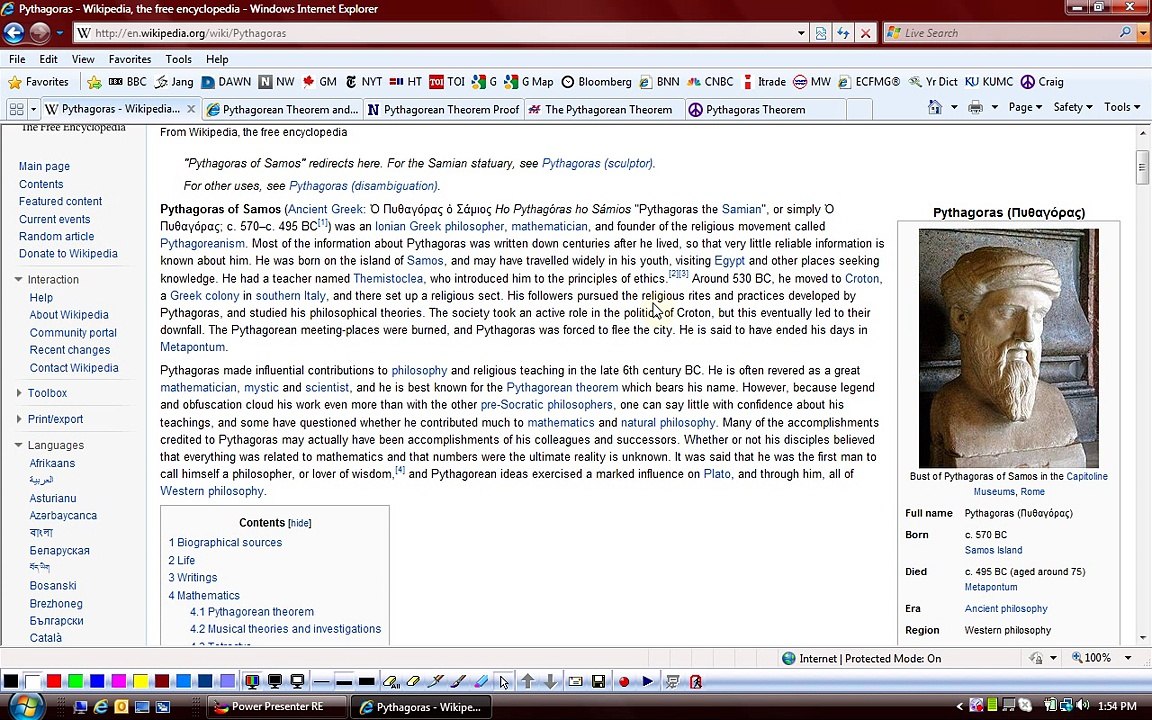Image resolution: width=1152 pixels, height=720 pixels.
Task: Open the Quick Tabs grid view
Action: 16,109
